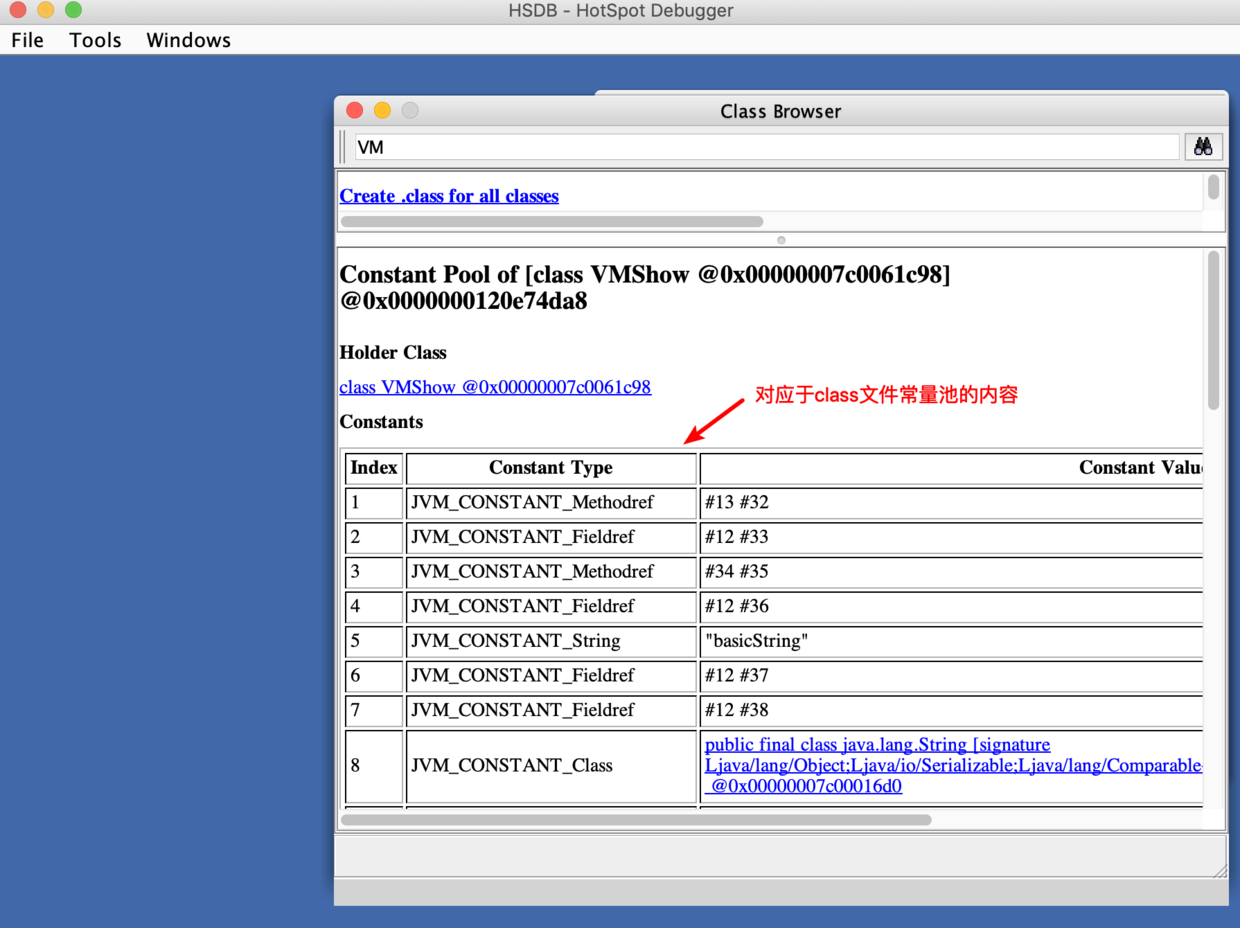1240x928 pixels.
Task: Click the binoculars find icon
Action: click(1203, 147)
